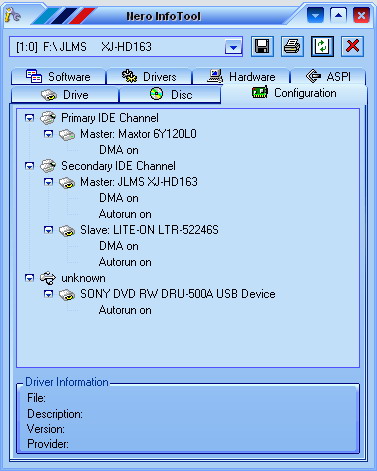The height and width of the screenshot is (471, 377).
Task: Click the Hardware tab's computer icon
Action: pyautogui.click(x=215, y=76)
